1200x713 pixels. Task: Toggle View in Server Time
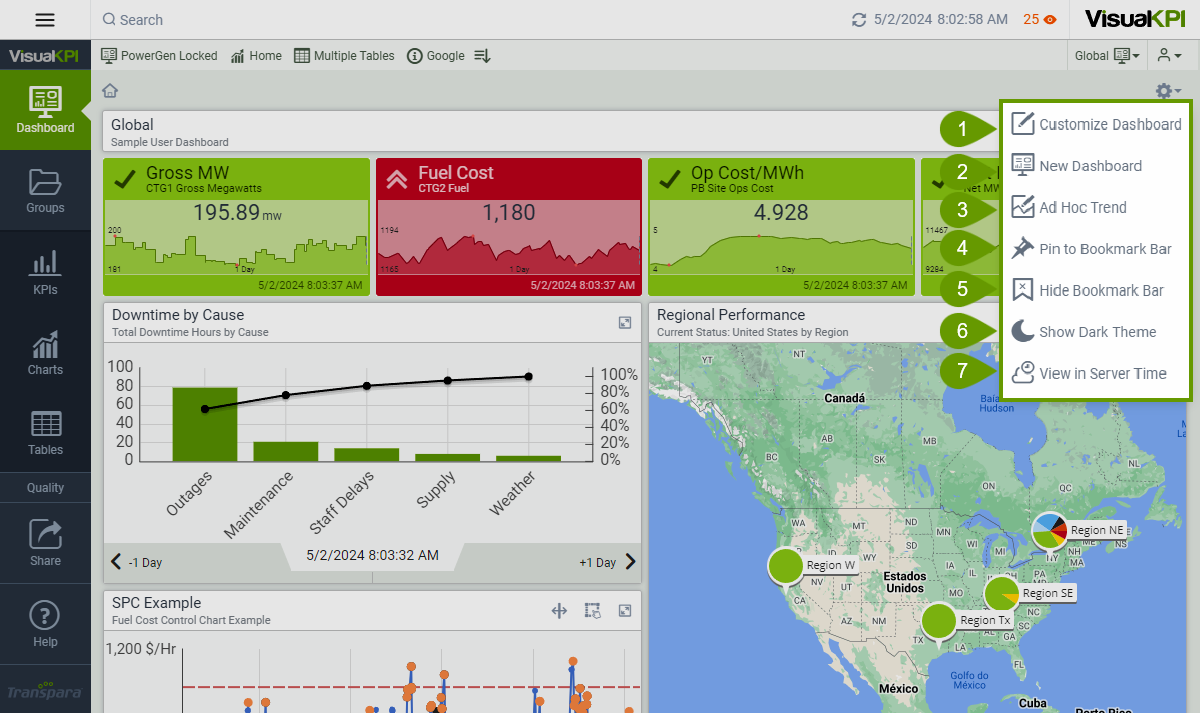[1102, 373]
